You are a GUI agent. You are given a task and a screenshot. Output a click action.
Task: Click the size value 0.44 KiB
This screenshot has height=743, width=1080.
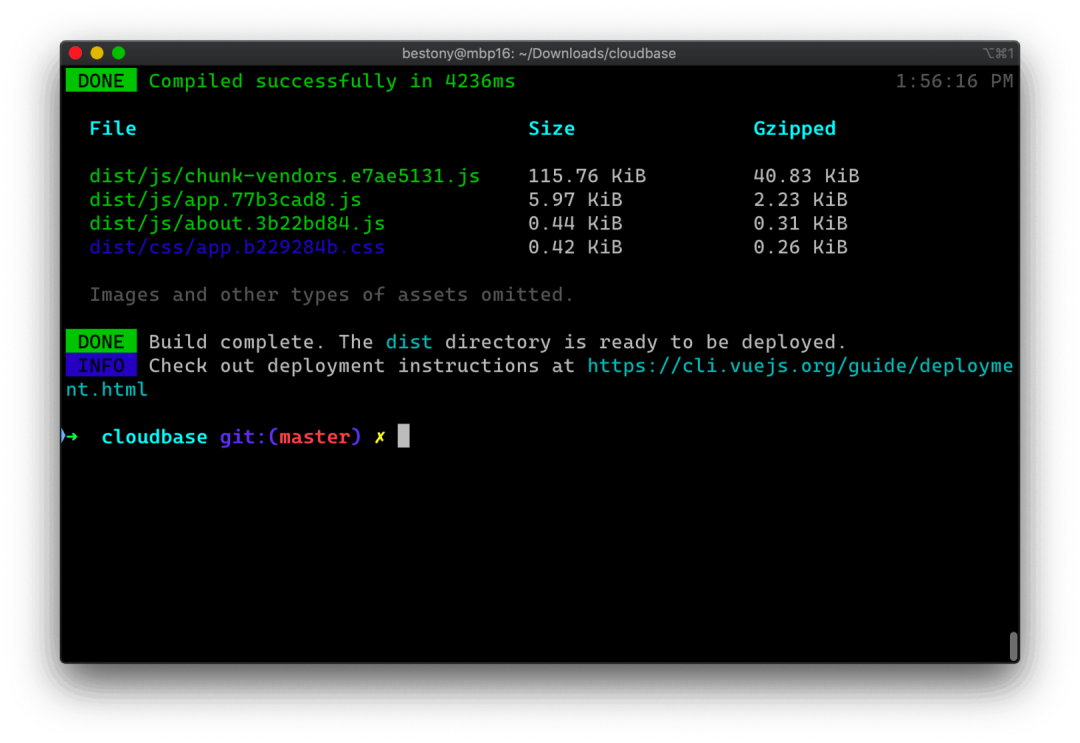click(x=575, y=223)
